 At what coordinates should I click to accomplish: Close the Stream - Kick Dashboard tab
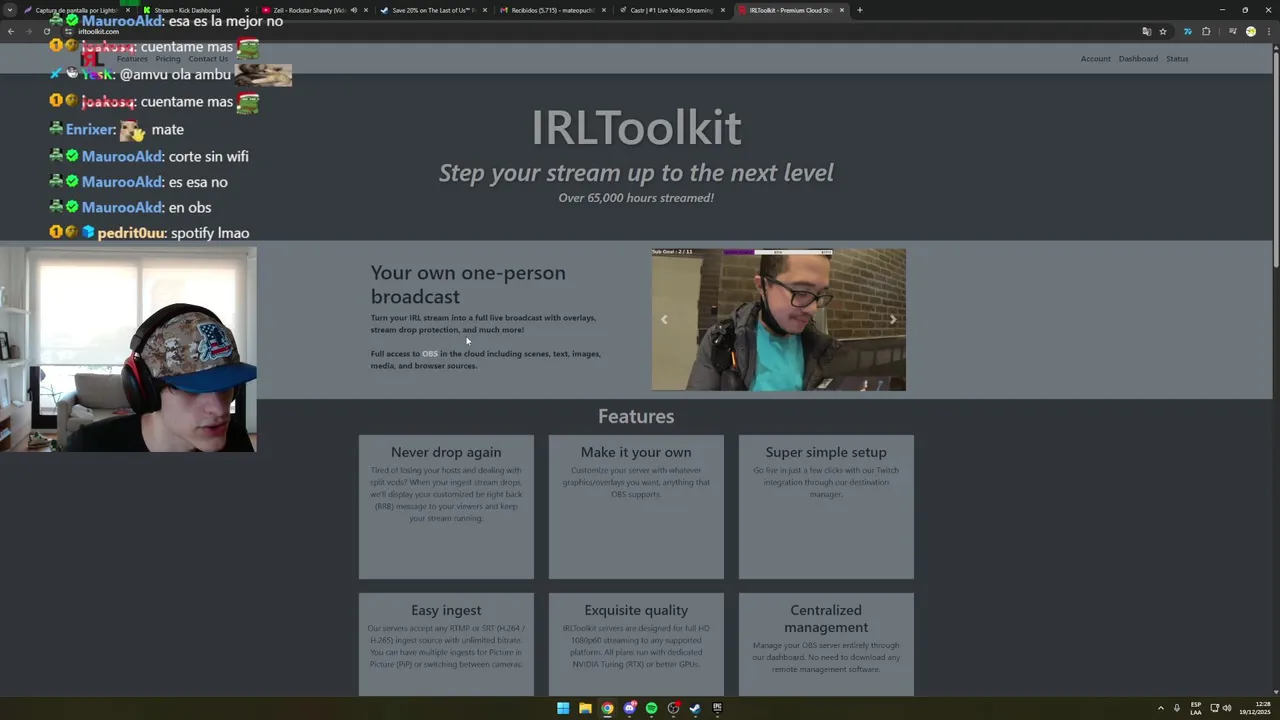247,10
